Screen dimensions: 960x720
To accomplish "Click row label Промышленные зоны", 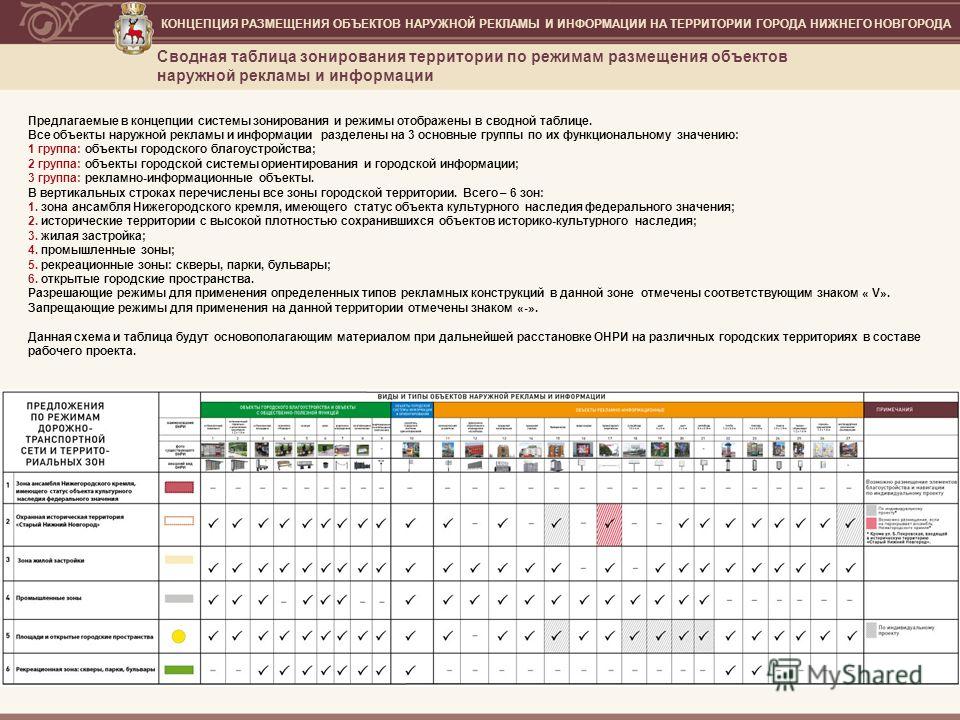I will pyautogui.click(x=48, y=598).
